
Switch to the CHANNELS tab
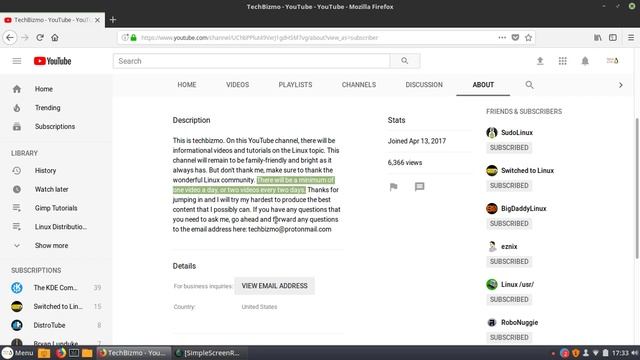click(359, 85)
